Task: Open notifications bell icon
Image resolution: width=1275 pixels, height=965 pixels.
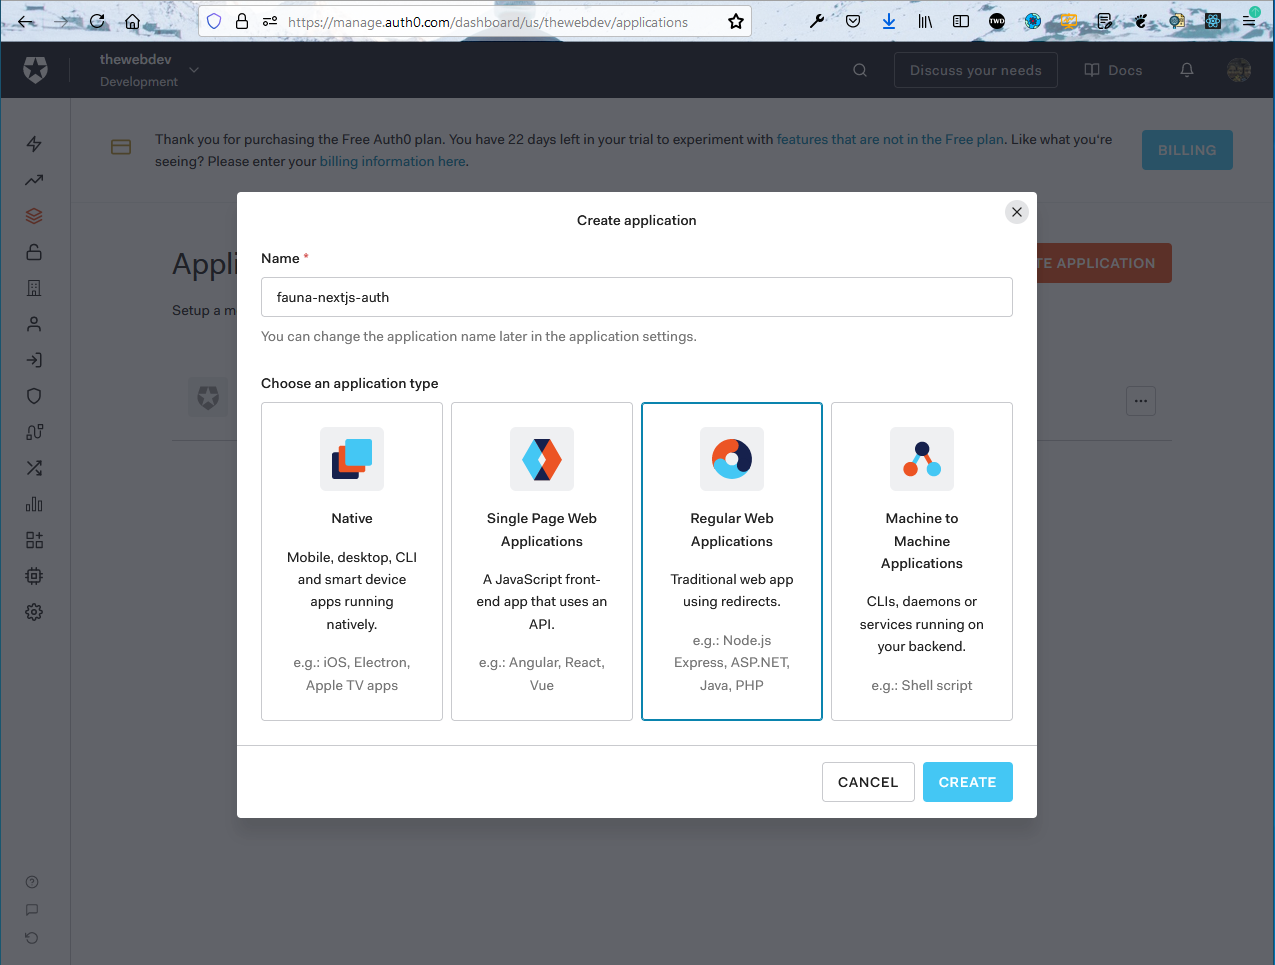Action: (x=1187, y=70)
